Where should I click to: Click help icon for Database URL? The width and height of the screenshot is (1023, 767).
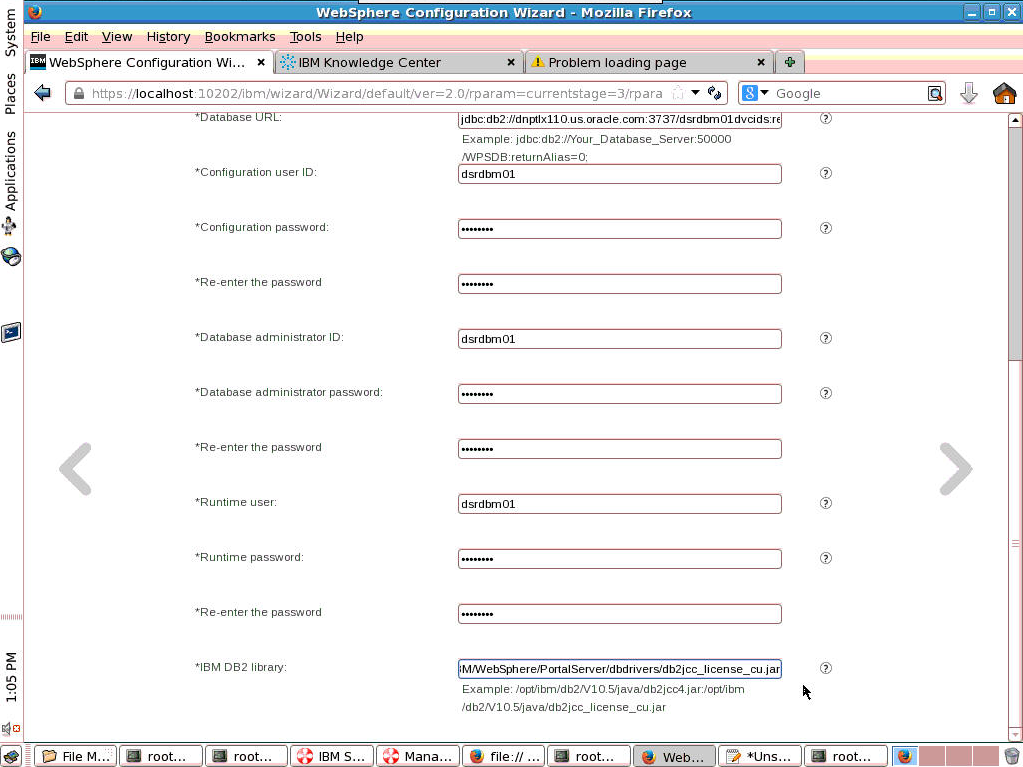[825, 118]
